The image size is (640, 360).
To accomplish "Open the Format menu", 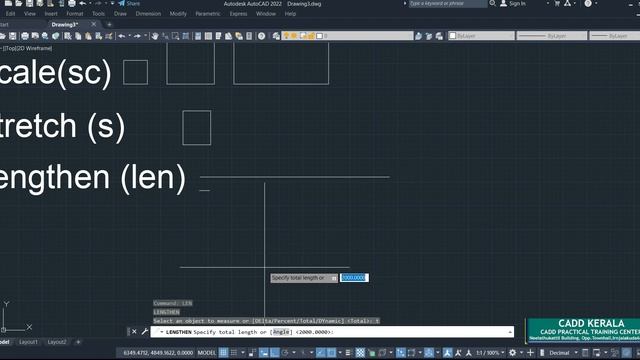I will coord(75,13).
